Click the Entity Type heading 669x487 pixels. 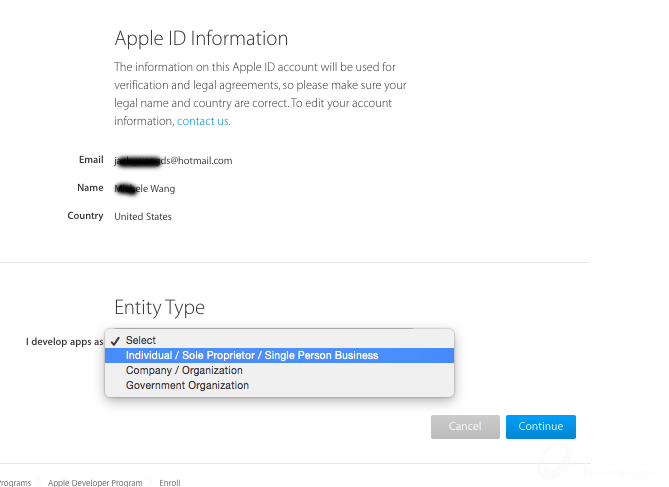click(x=159, y=307)
